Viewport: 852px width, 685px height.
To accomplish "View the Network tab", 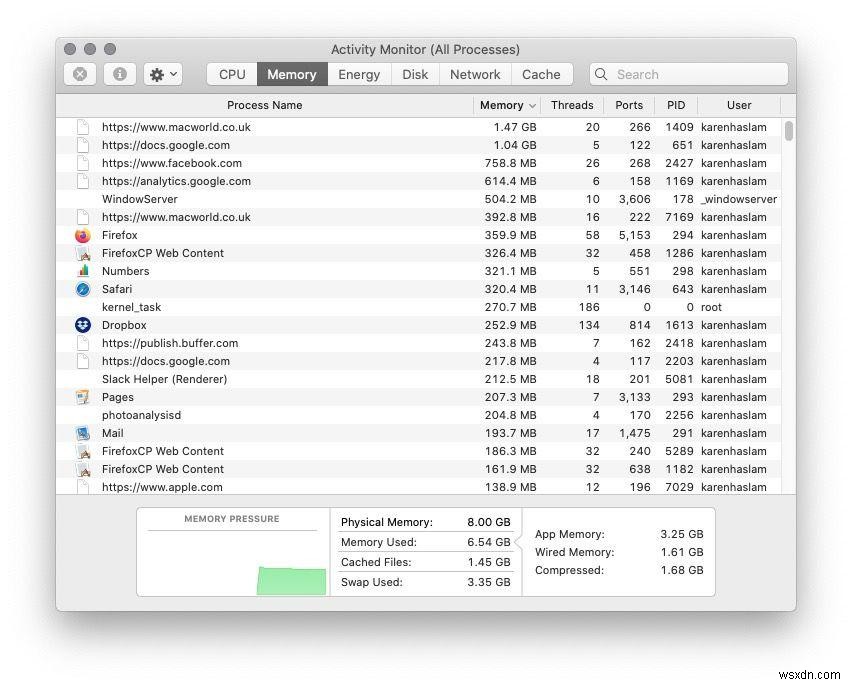I will [475, 73].
